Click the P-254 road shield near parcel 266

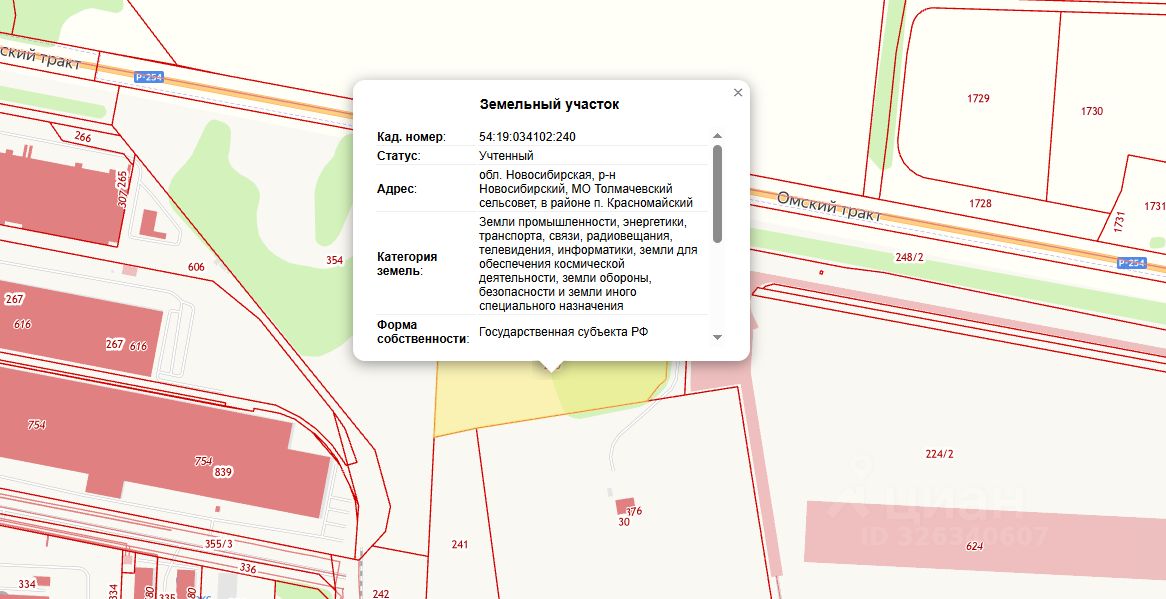coord(149,77)
